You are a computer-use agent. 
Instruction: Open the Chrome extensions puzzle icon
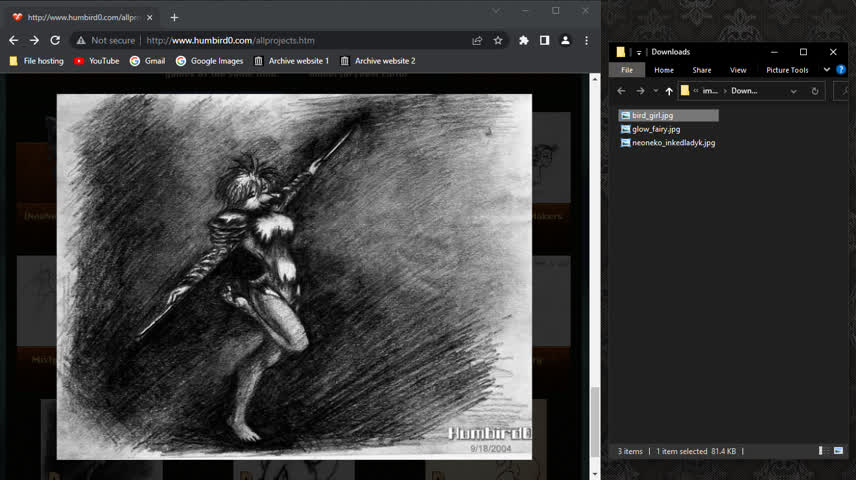(x=523, y=40)
